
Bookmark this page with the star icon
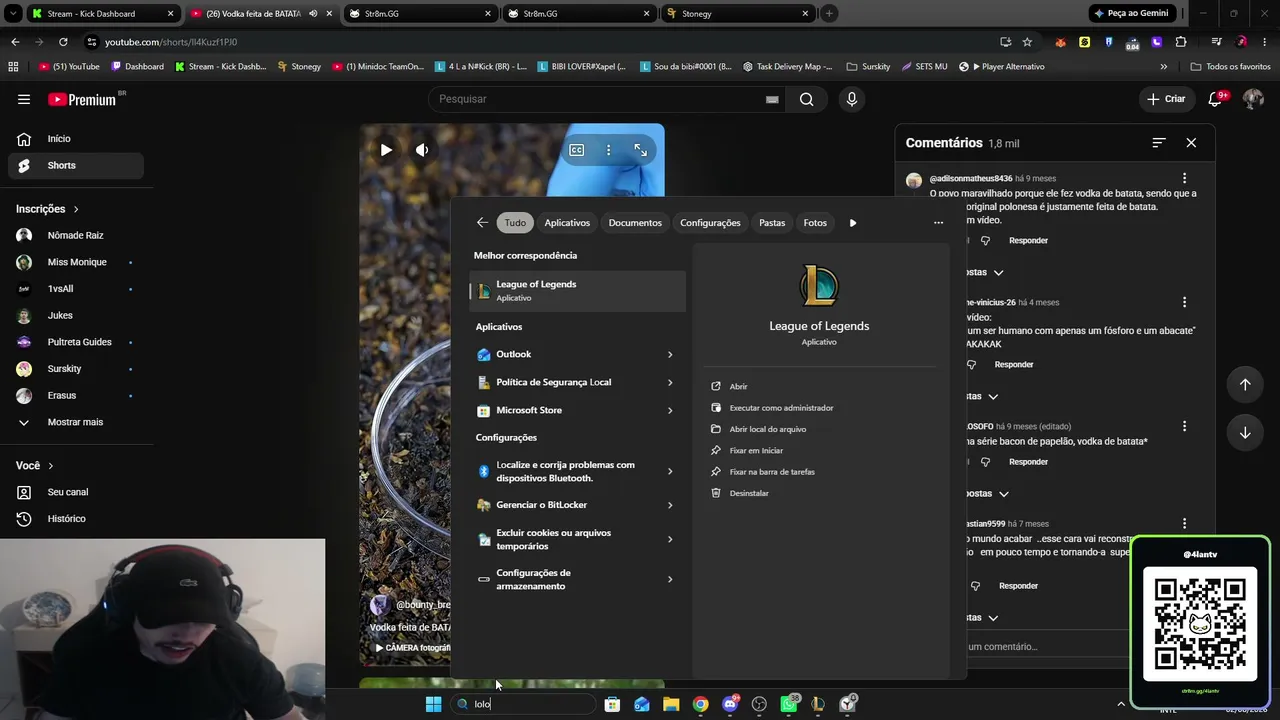[1027, 42]
